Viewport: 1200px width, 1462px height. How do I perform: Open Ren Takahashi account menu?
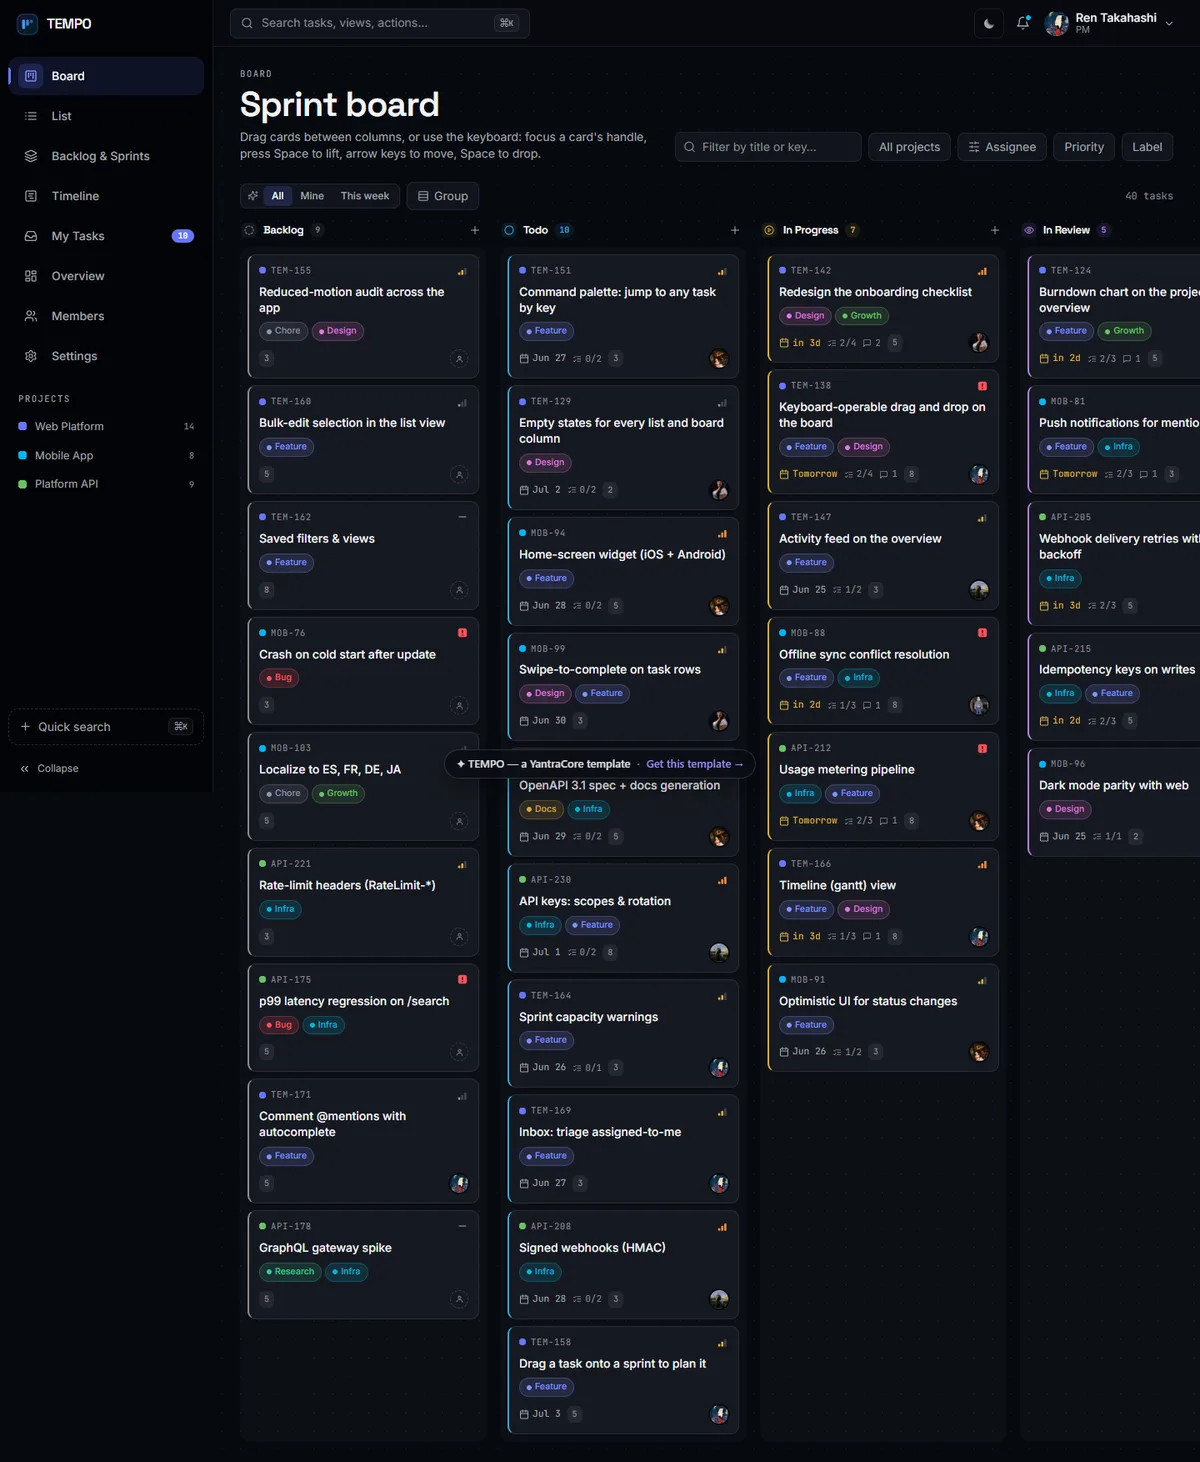pos(1110,23)
